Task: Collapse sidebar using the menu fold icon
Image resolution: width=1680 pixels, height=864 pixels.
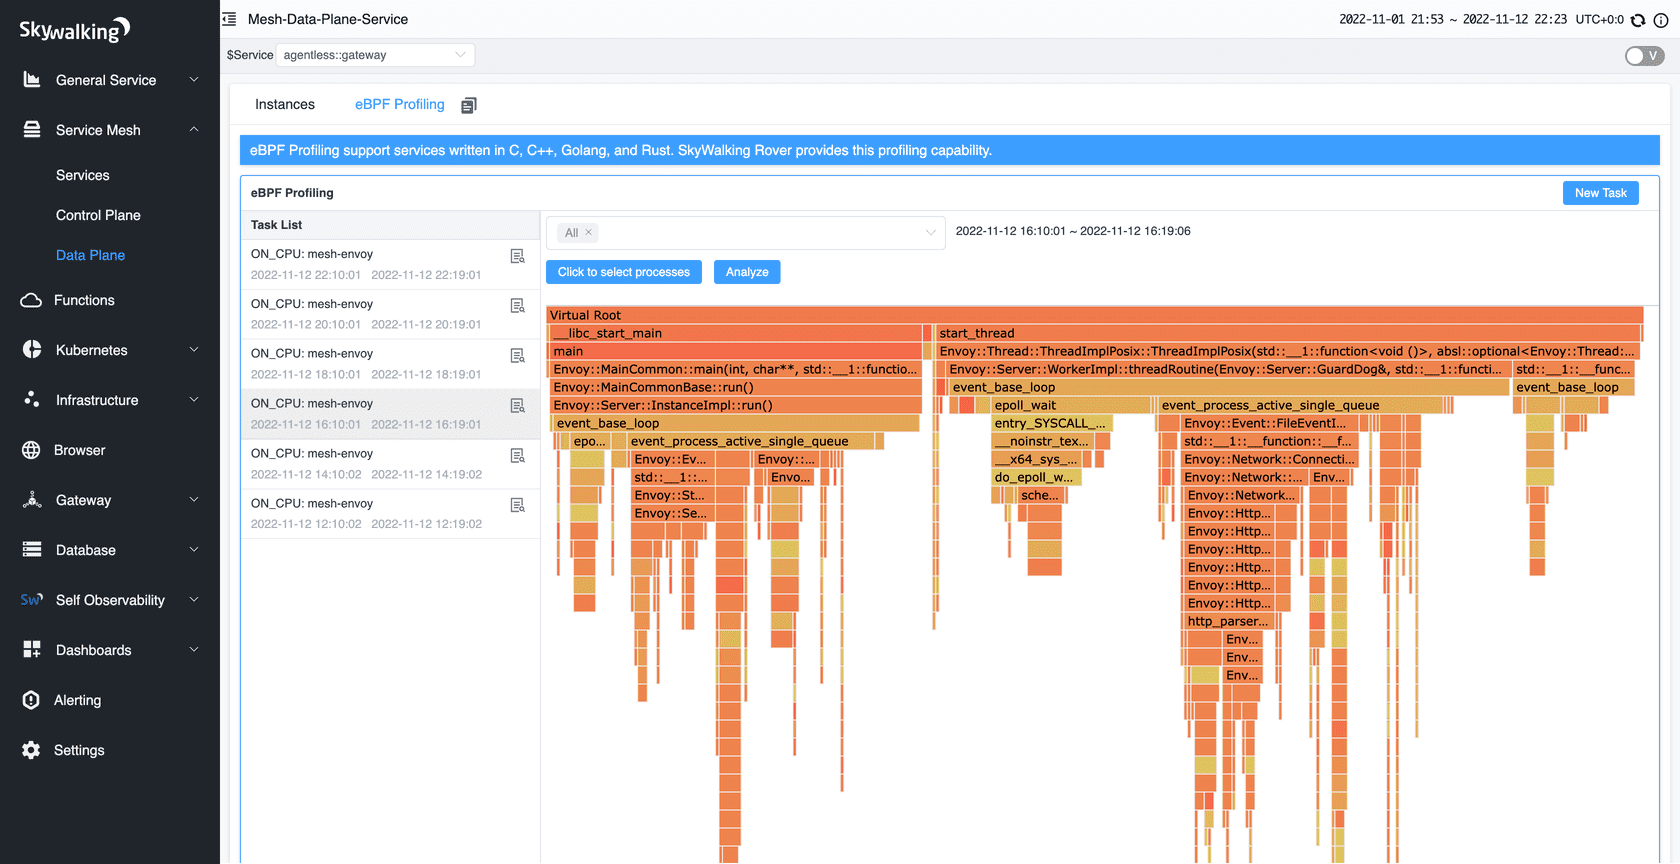Action: [x=229, y=19]
